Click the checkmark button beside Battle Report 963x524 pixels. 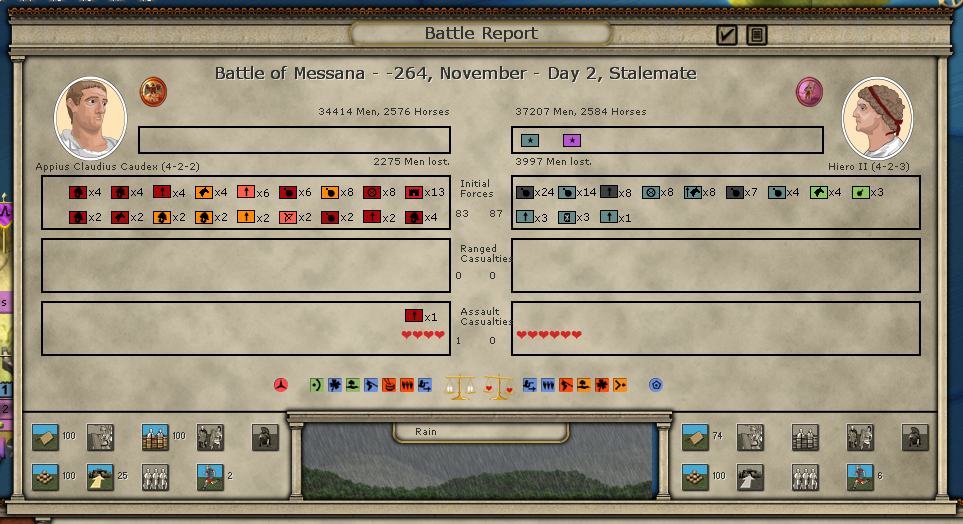(x=727, y=35)
